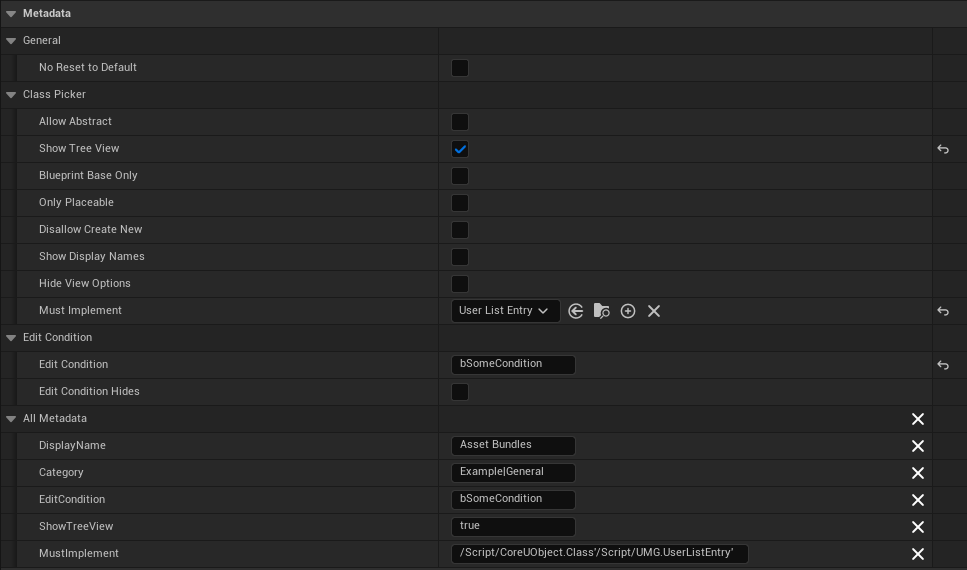
Task: Select the Allow Abstract label
Action: coord(75,122)
